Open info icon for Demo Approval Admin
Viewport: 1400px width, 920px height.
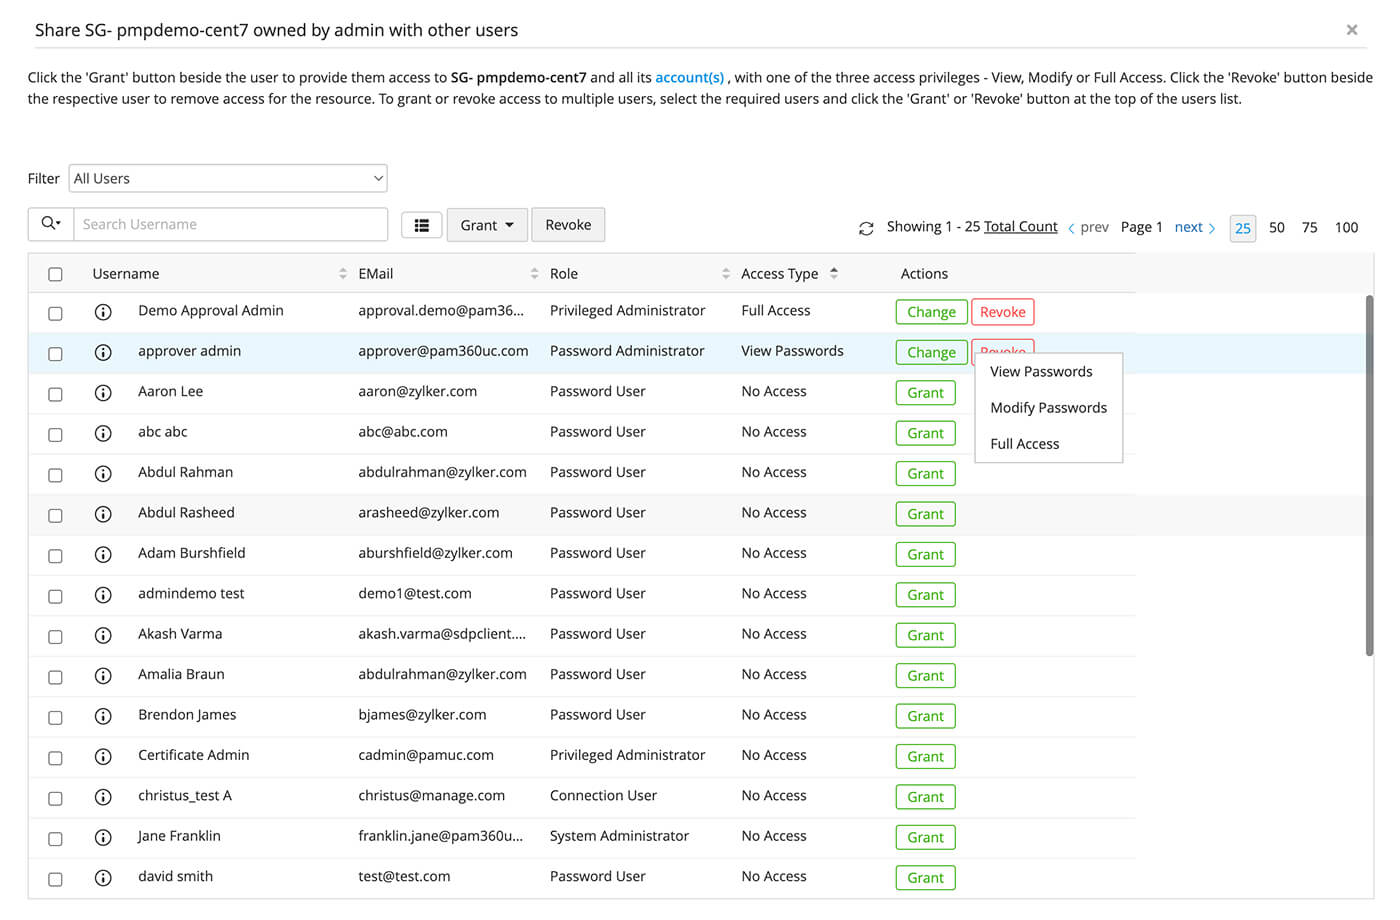click(x=103, y=312)
